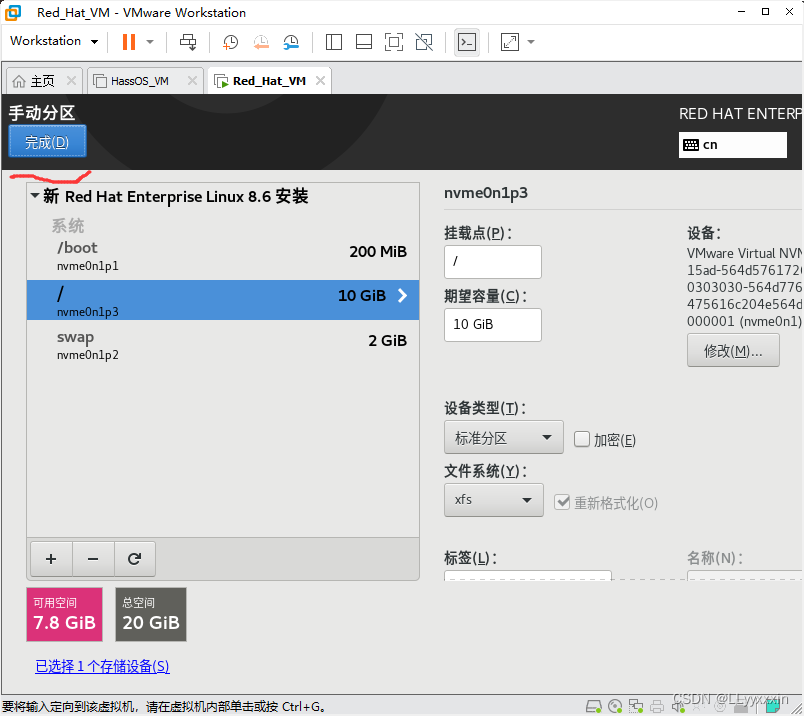Click the 修改(M)... button
This screenshot has height=716, width=804.
coord(733,351)
